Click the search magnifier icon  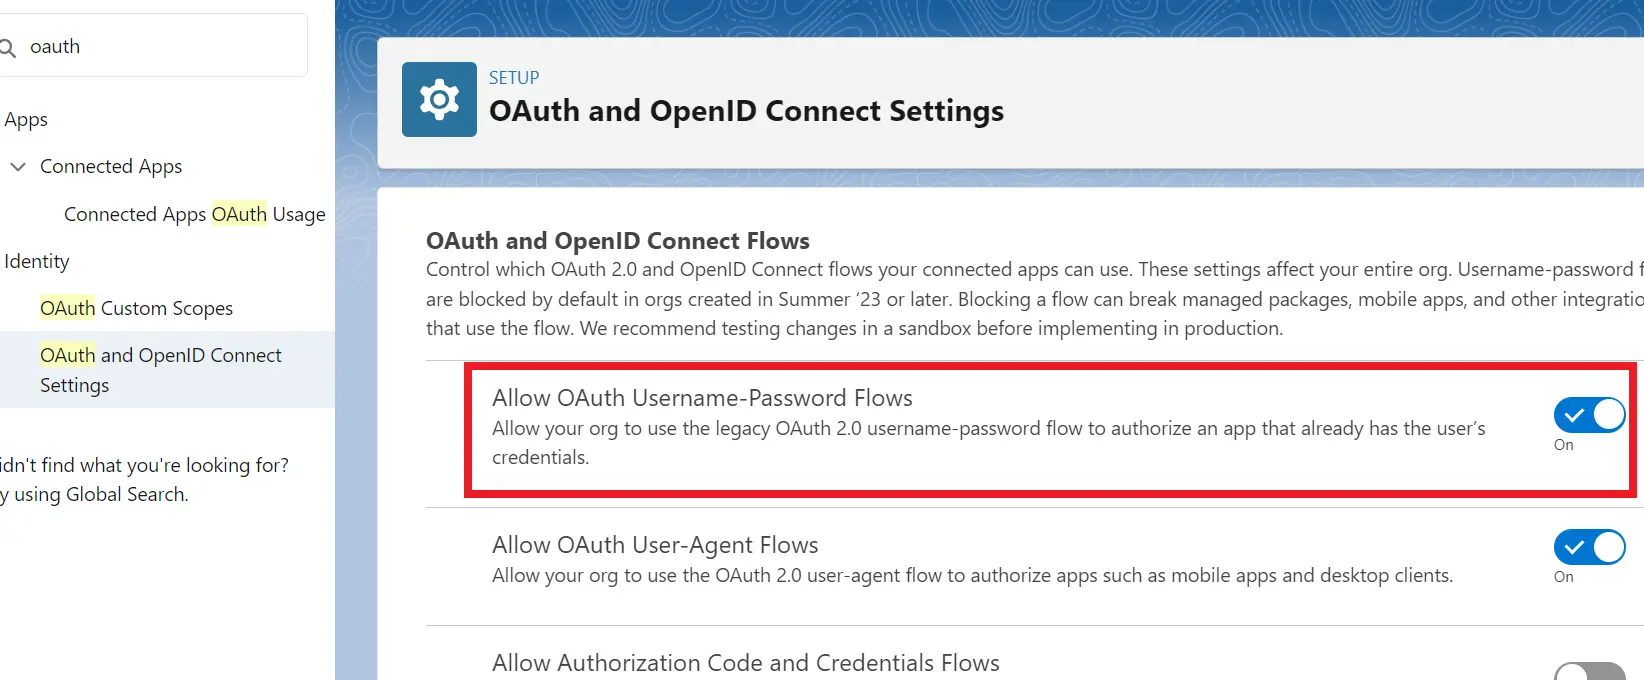(7, 46)
